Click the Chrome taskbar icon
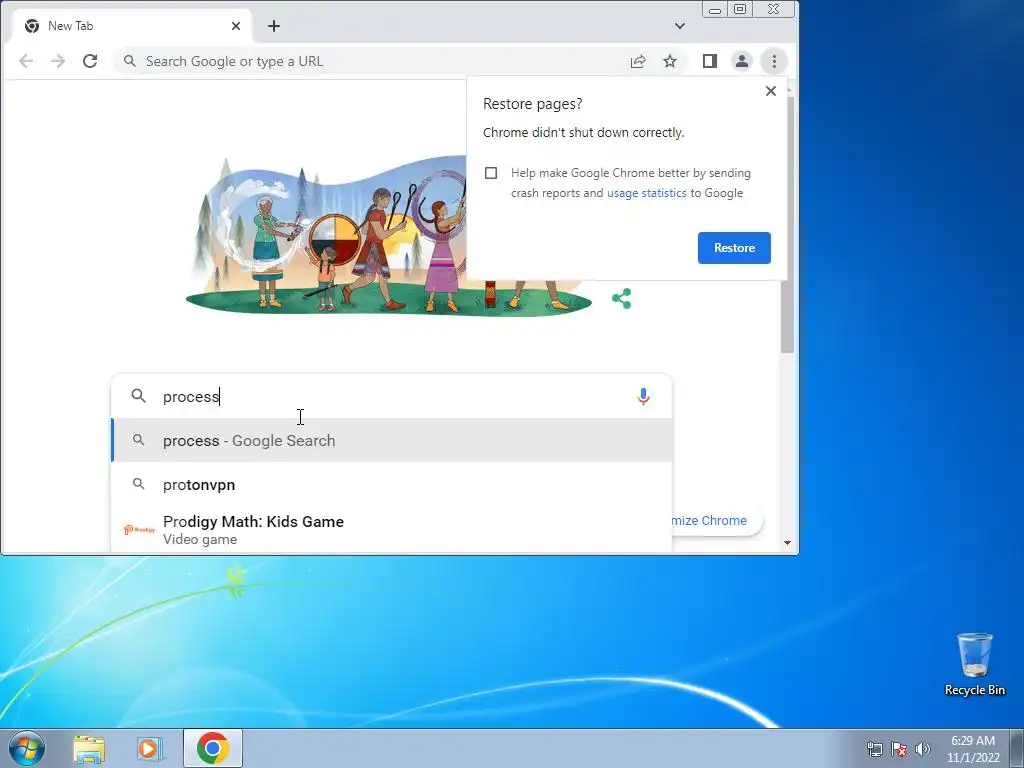1024x768 pixels. 213,748
